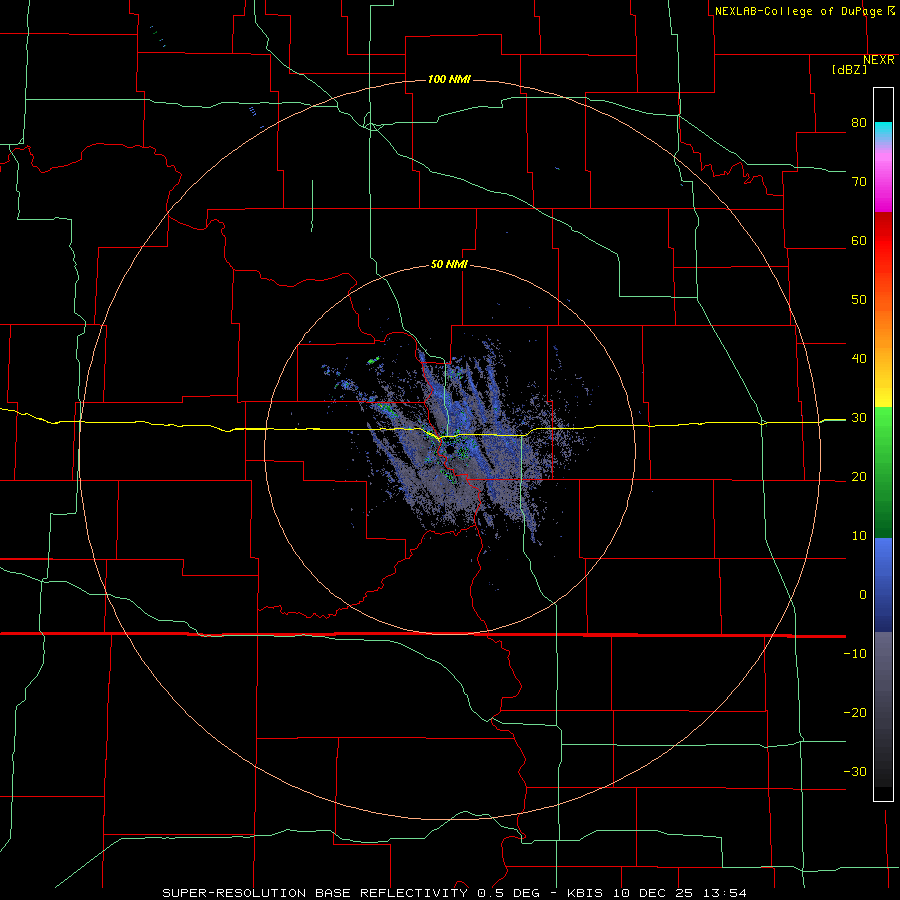This screenshot has width=900, height=900.
Task: Click the 60 value on the dBZ scale
Action: click(859, 240)
